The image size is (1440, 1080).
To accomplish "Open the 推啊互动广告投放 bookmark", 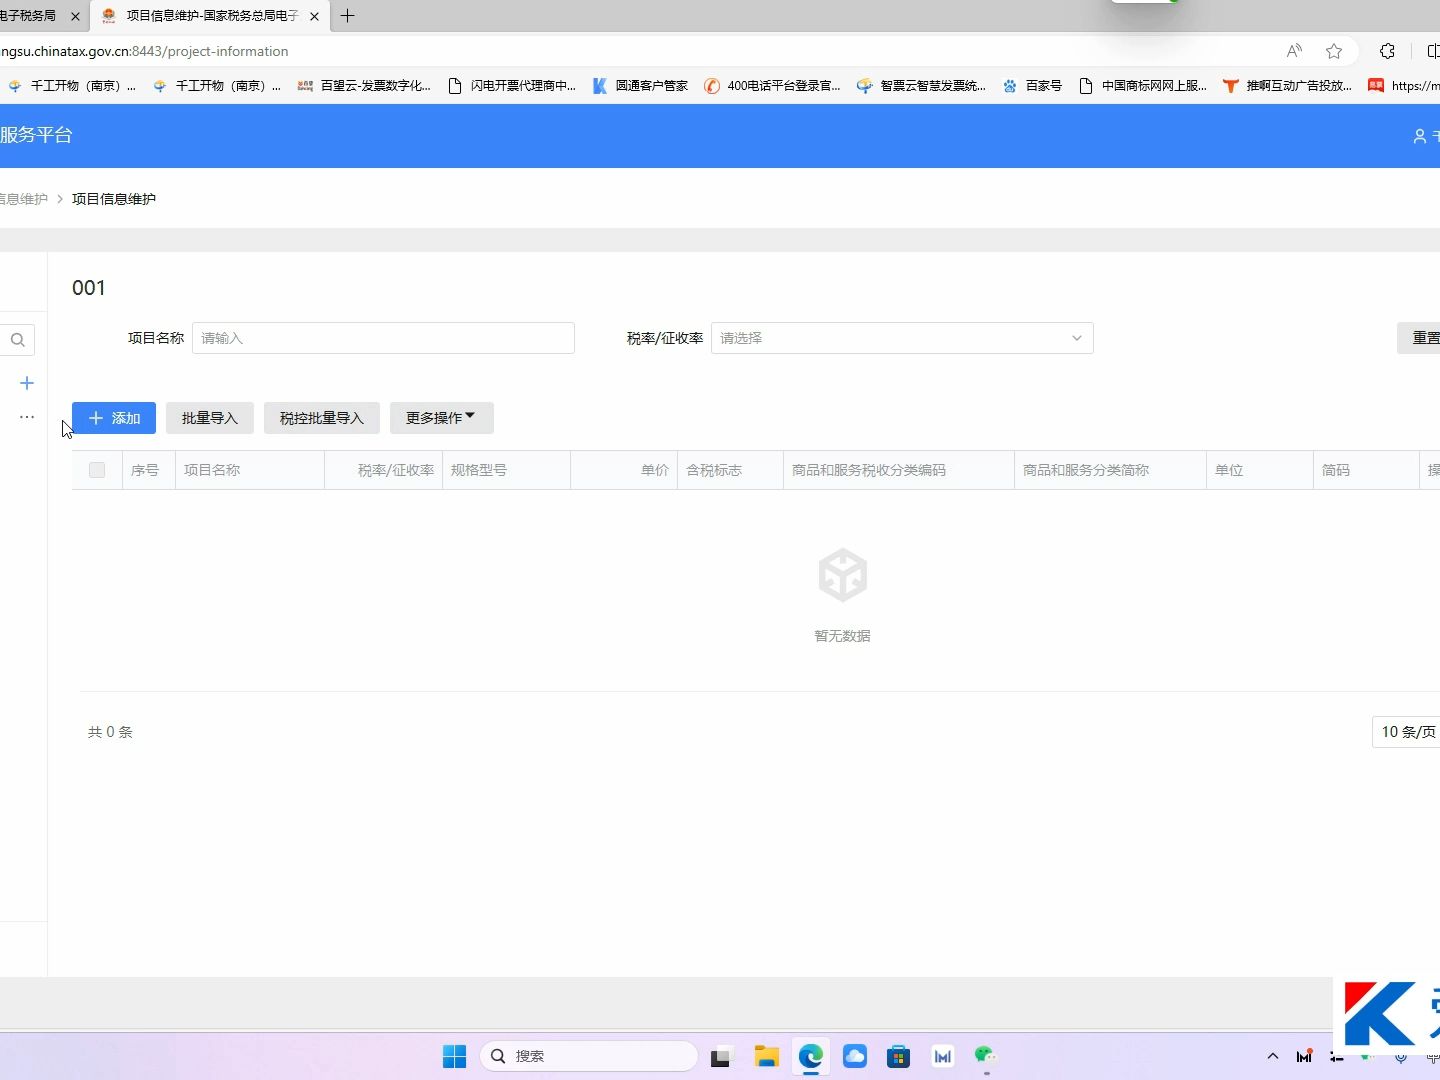I will pos(1287,86).
